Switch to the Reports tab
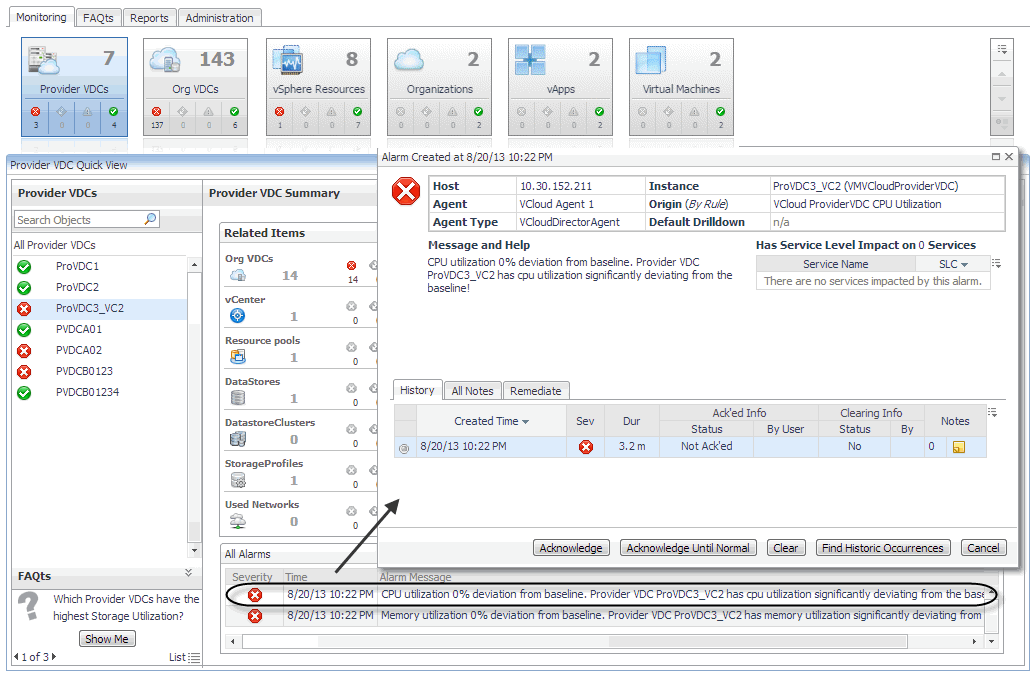This screenshot has width=1034, height=675. 149,18
